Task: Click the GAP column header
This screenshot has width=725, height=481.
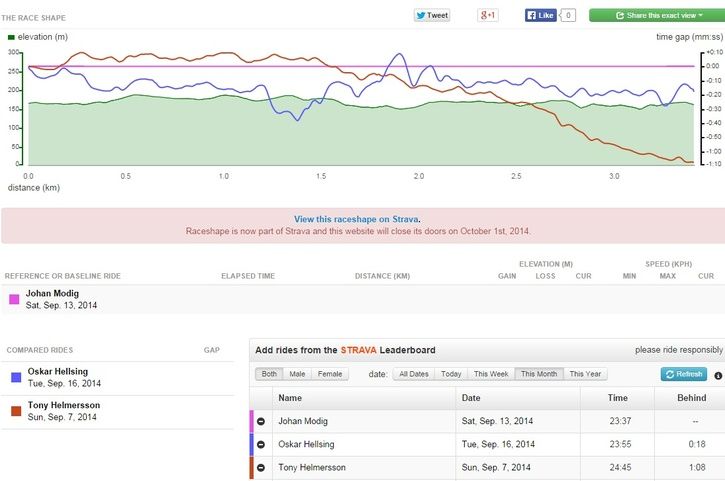Action: click(x=212, y=350)
